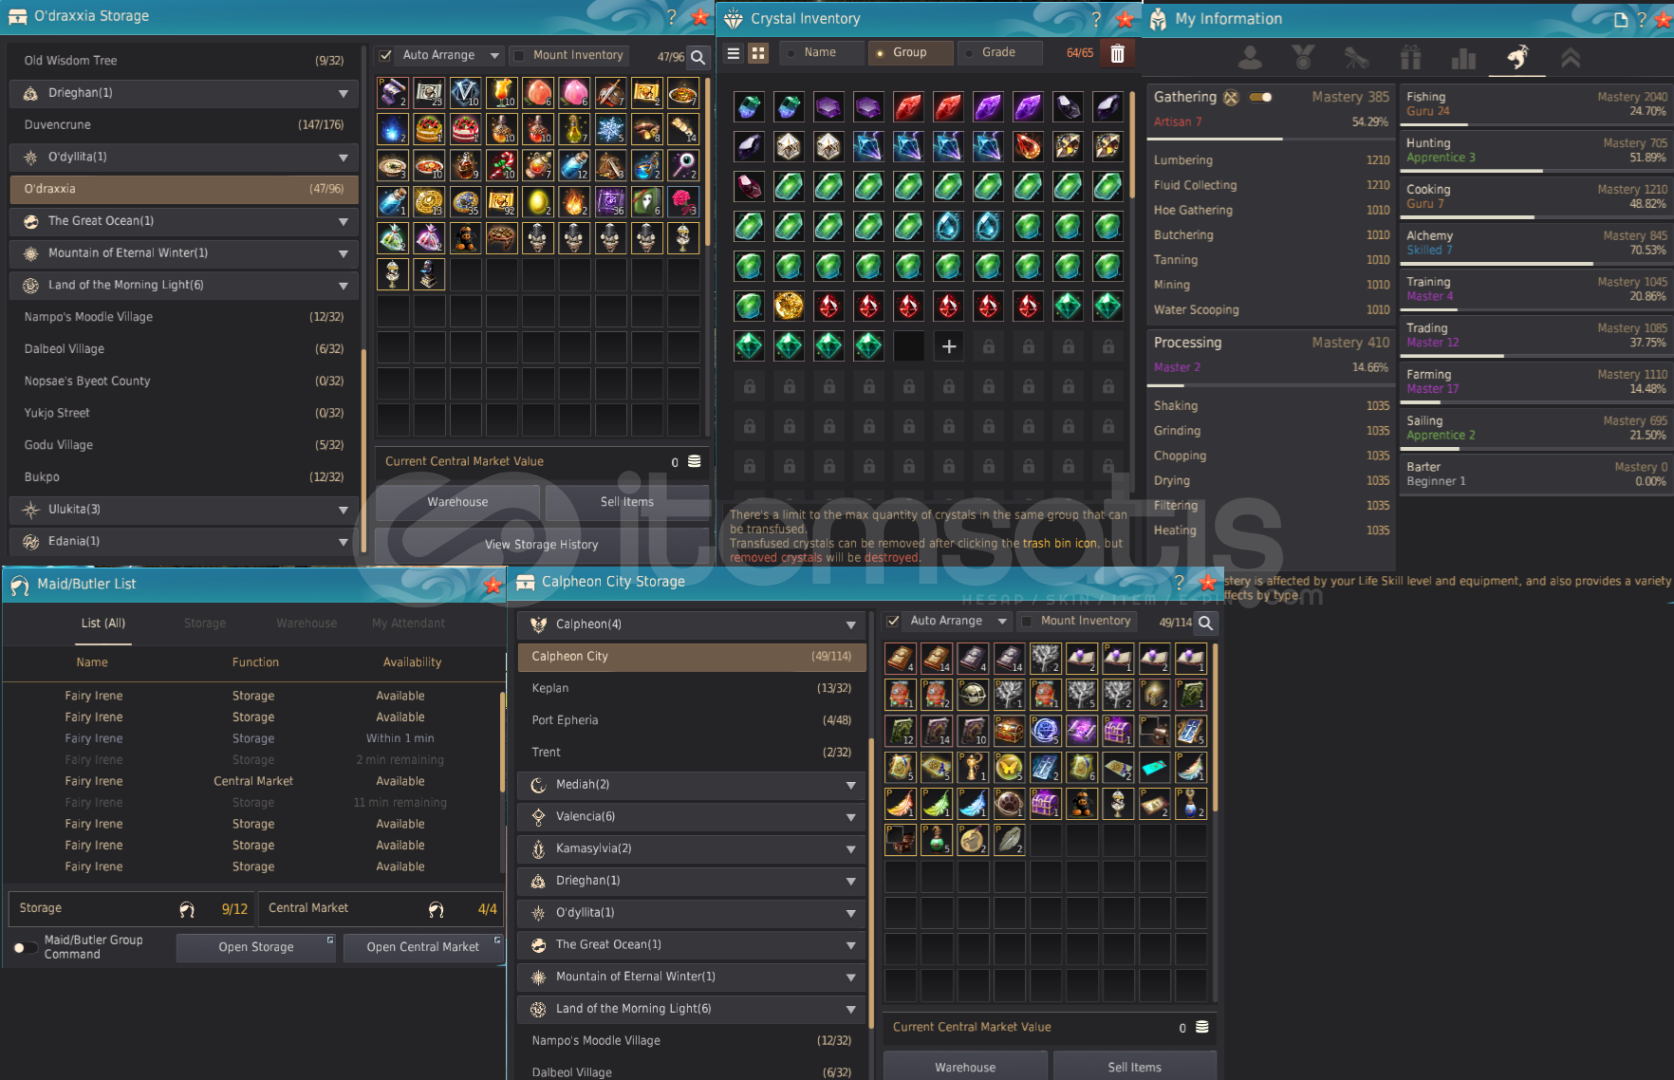Open the double chevron tab in My Information

pyautogui.click(x=1571, y=58)
